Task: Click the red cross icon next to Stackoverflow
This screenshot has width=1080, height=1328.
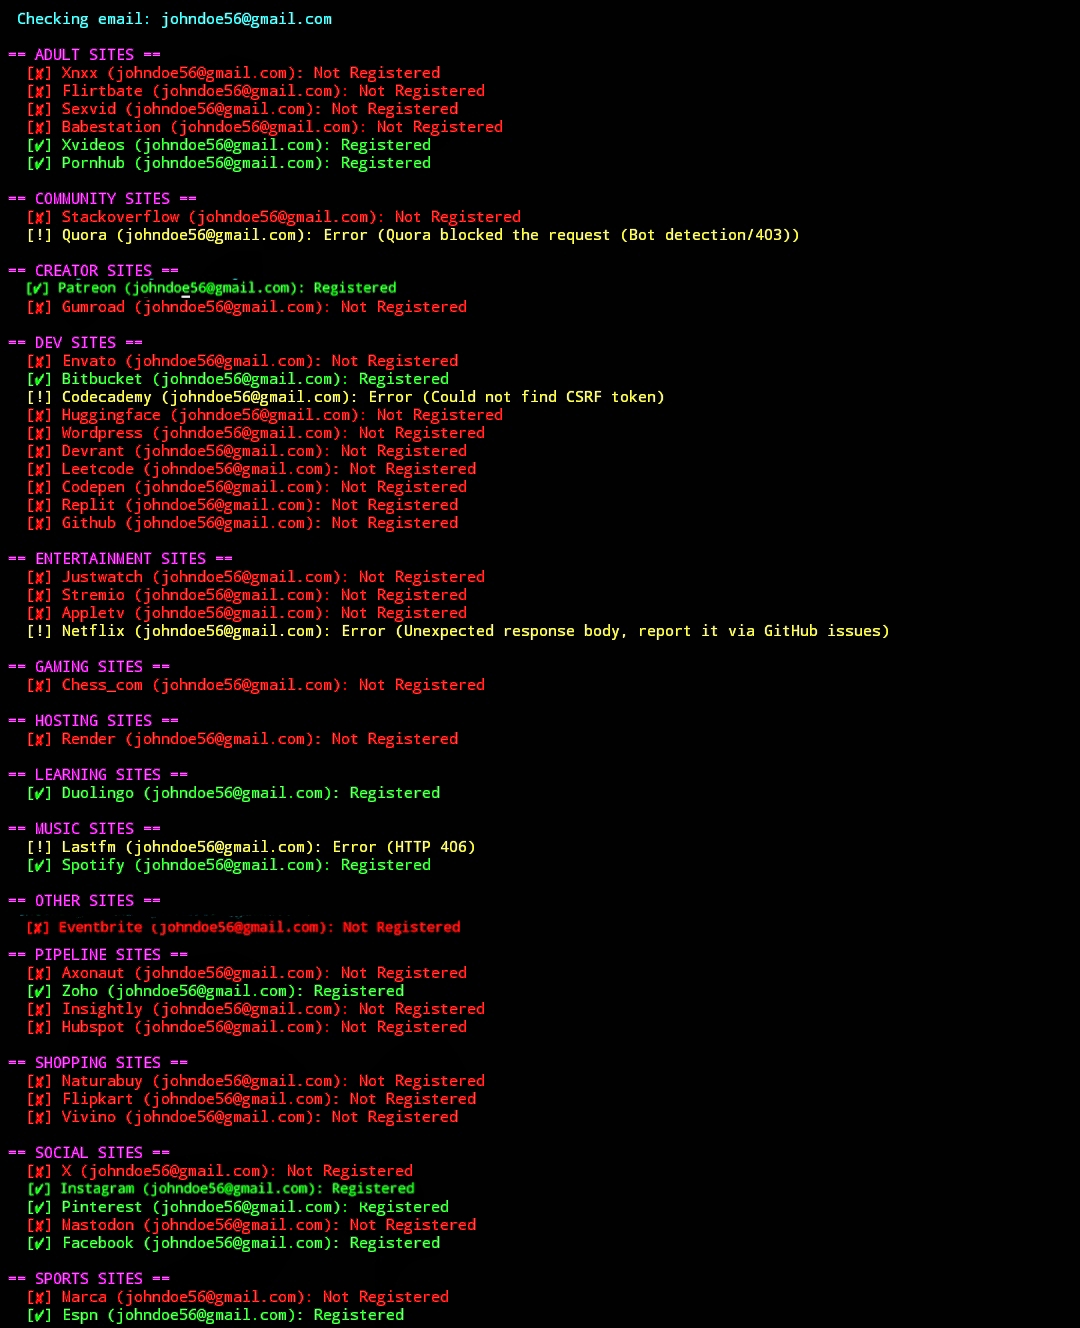Action: pos(38,216)
